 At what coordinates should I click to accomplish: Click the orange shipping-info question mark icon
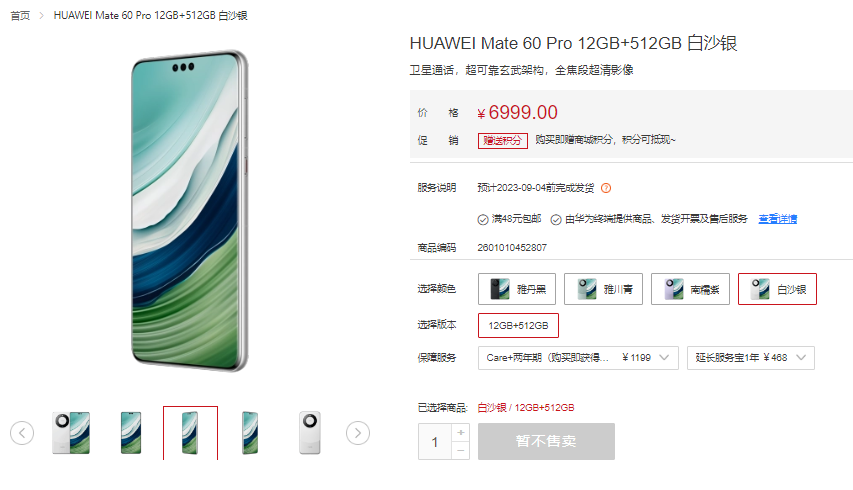point(606,188)
